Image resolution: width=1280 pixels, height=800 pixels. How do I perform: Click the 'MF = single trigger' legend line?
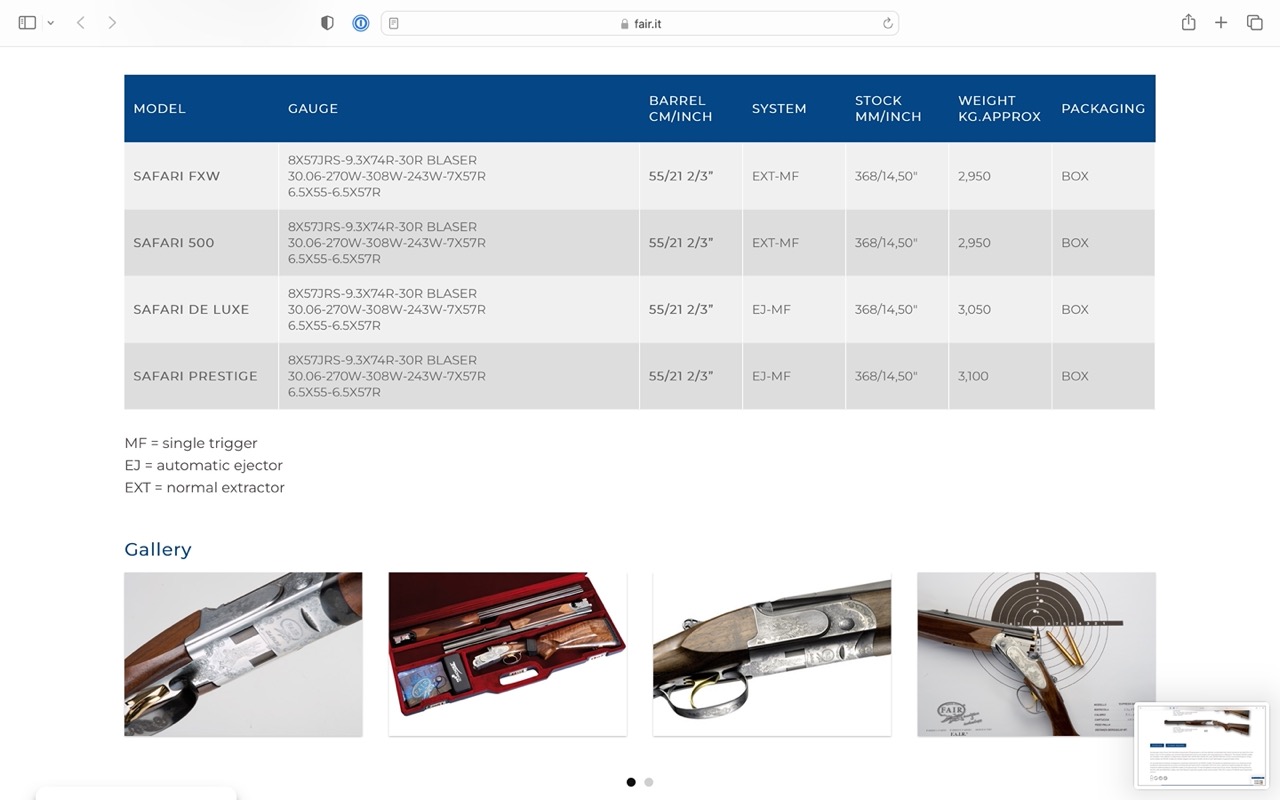coord(191,443)
